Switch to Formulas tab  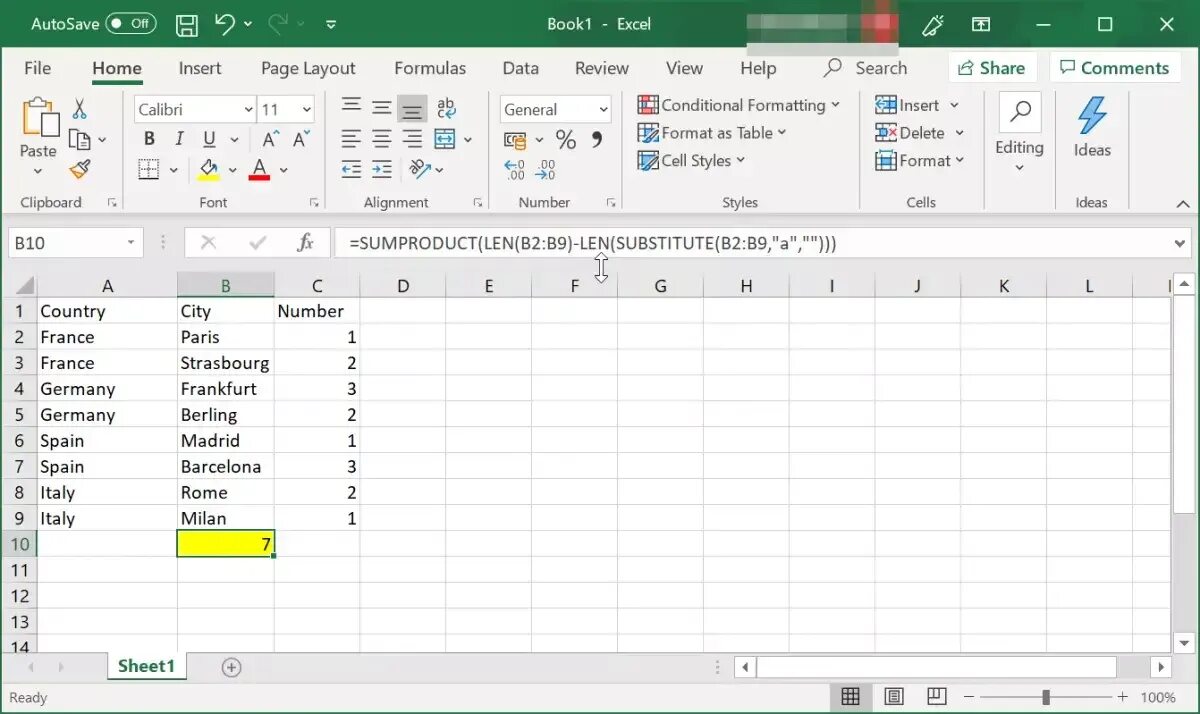coord(430,68)
